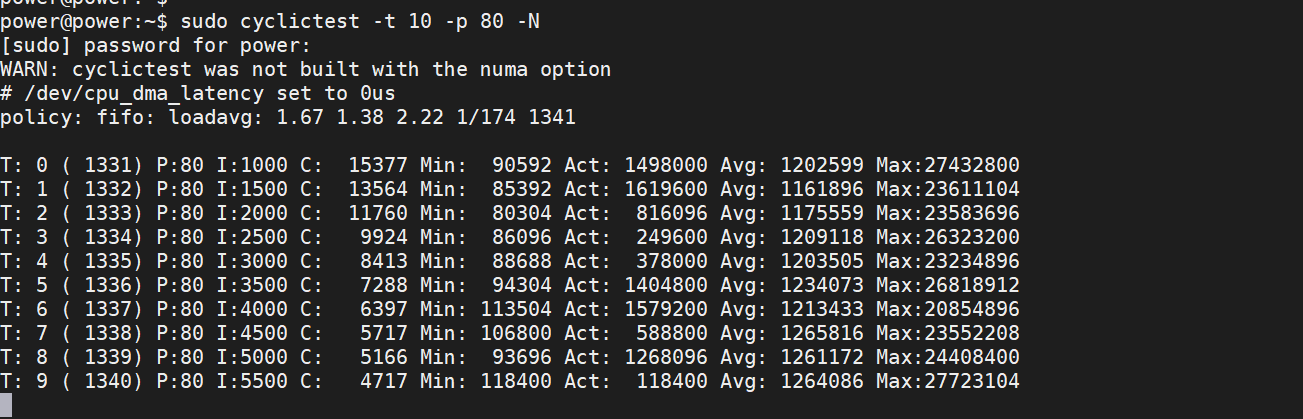Click the terminal cursor block at bottom
This screenshot has height=419, width=1303.
pos(6,405)
